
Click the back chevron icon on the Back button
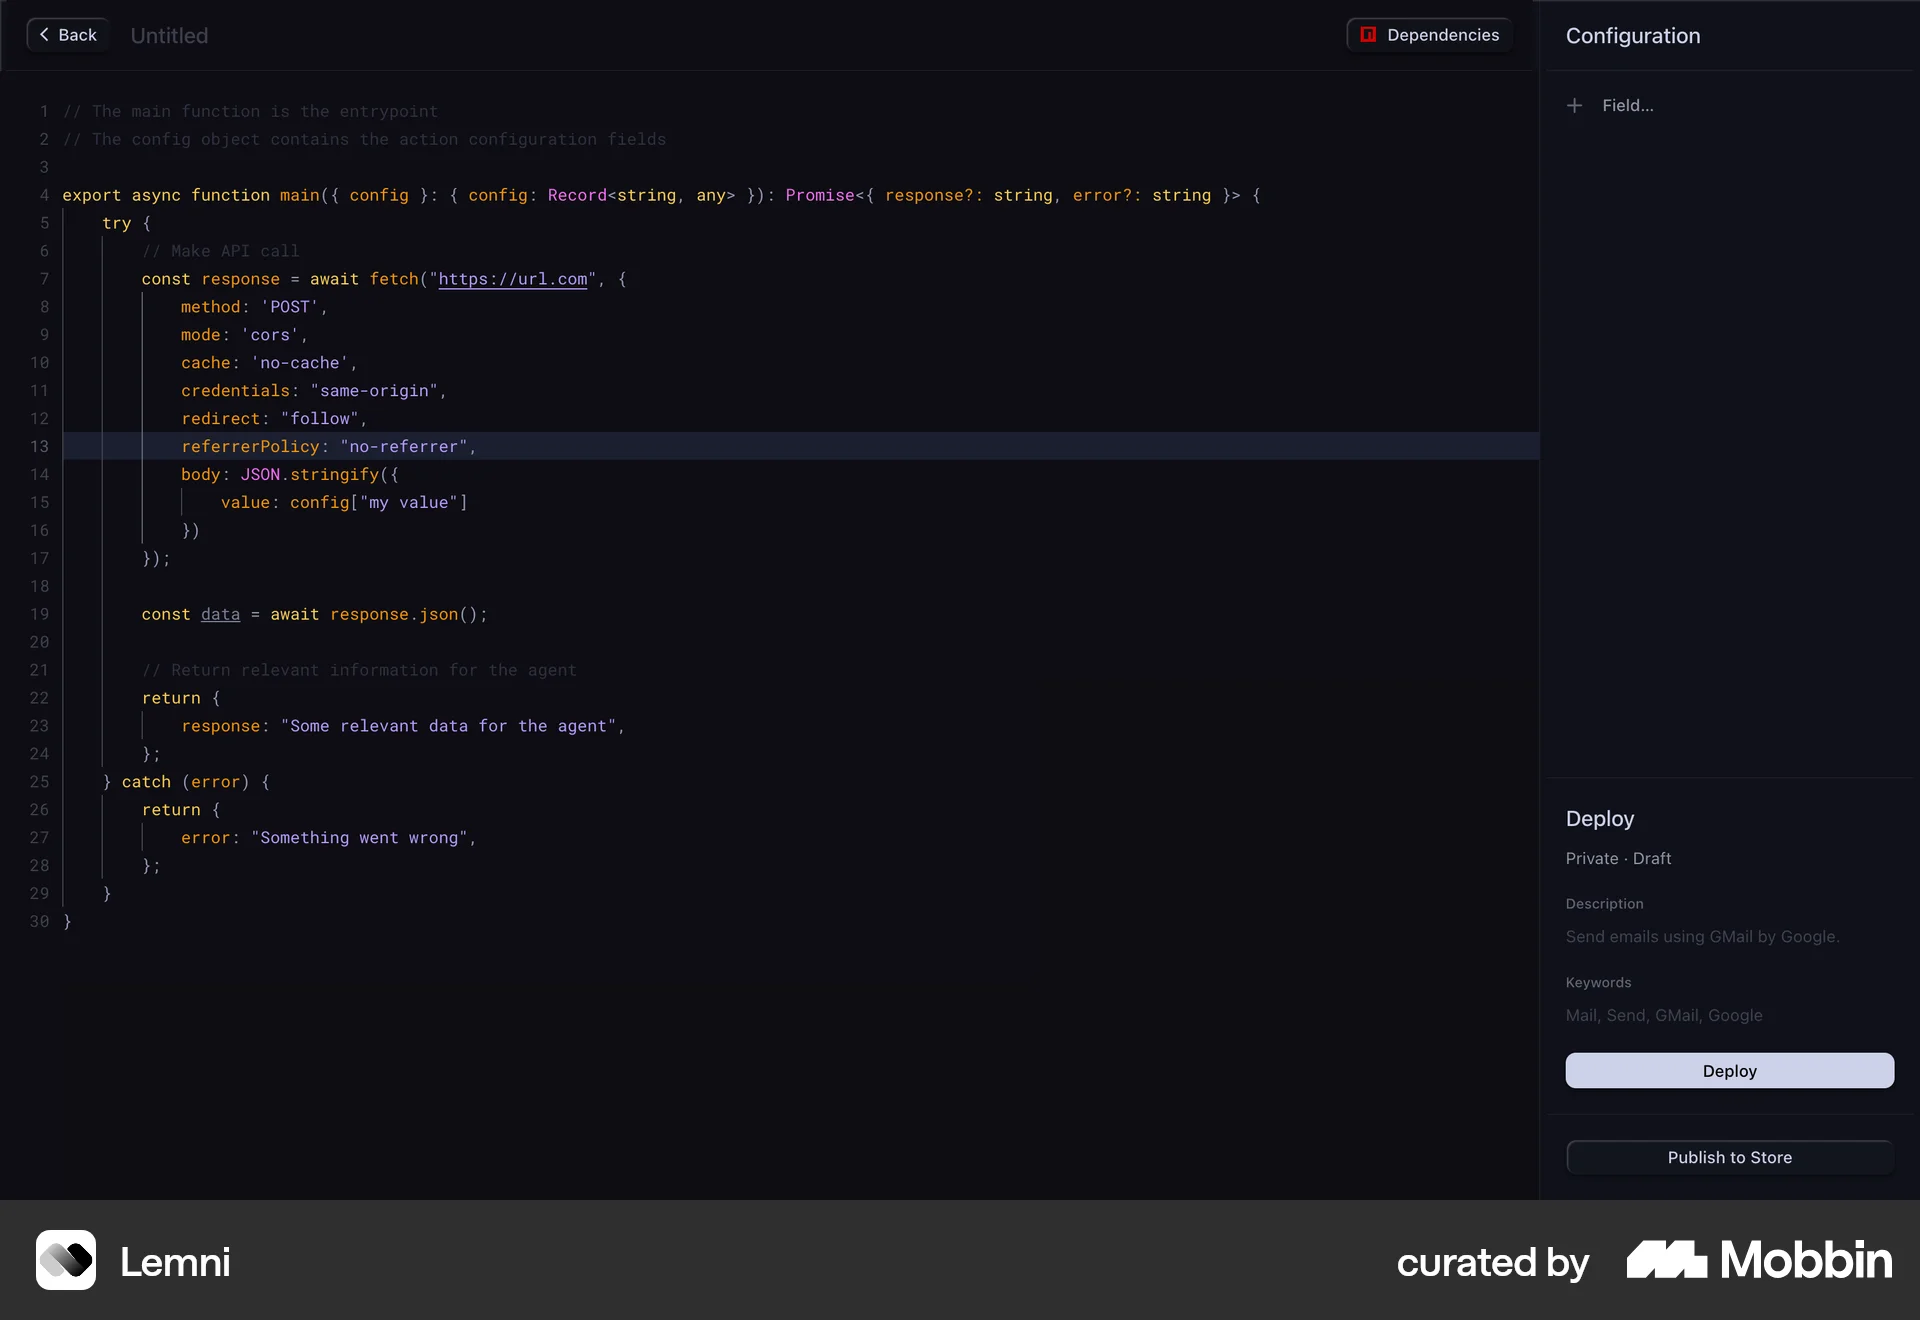coord(43,34)
